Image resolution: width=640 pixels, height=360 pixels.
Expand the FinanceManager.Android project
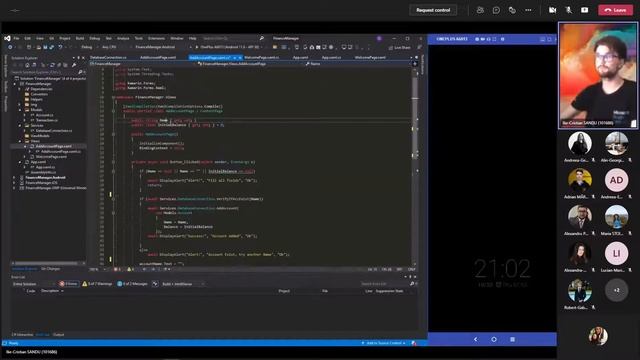tap(14, 178)
